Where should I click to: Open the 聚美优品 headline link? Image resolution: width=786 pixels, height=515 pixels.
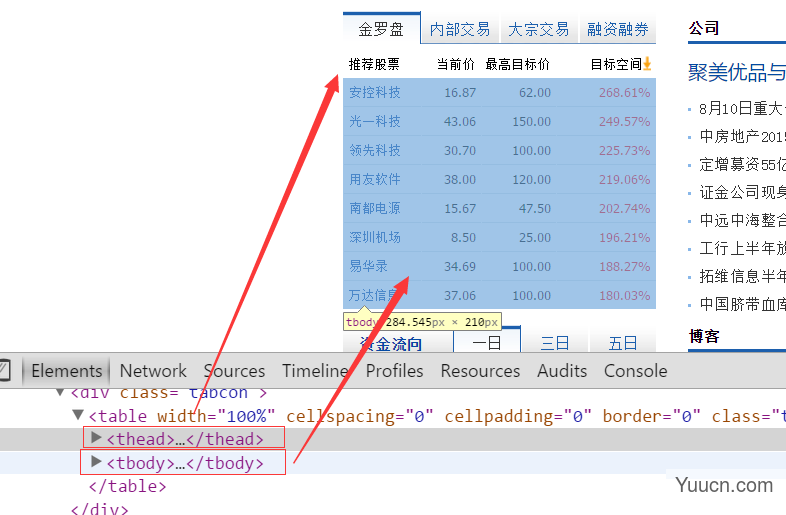(736, 72)
